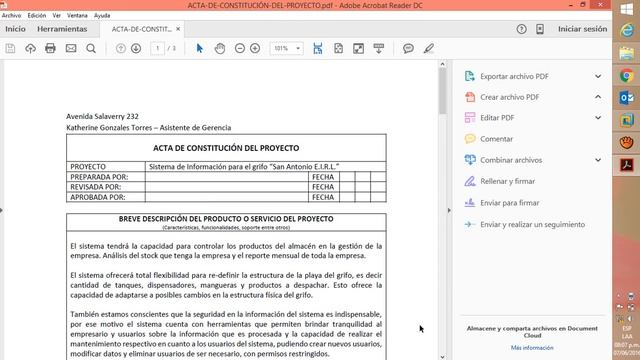
Task: Click the page number input field
Action: 157,49
